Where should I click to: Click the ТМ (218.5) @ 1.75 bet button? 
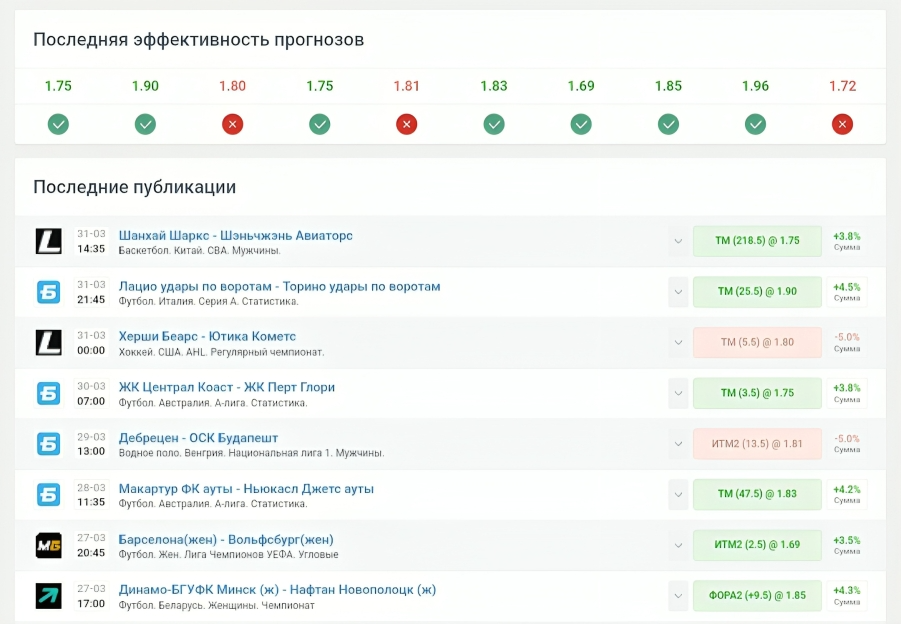tap(757, 241)
